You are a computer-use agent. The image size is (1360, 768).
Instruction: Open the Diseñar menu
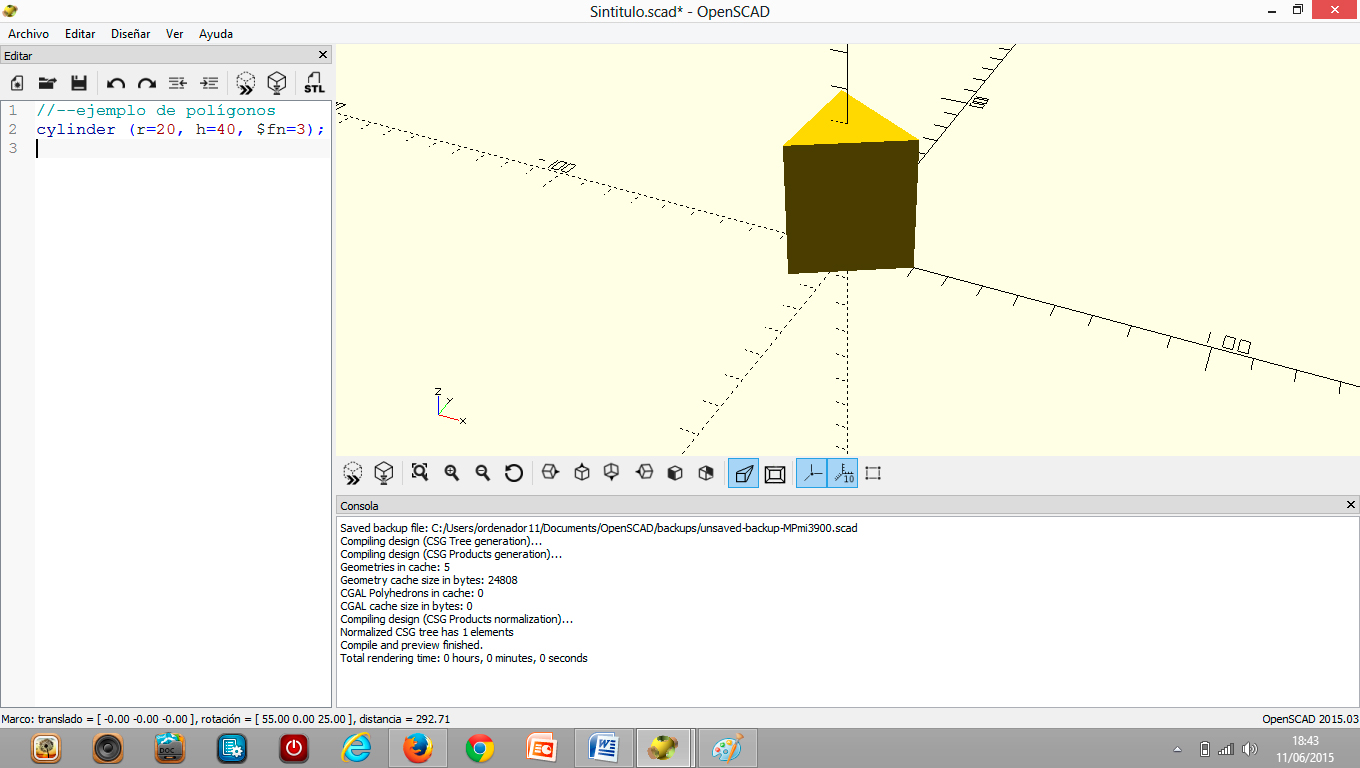pyautogui.click(x=130, y=33)
